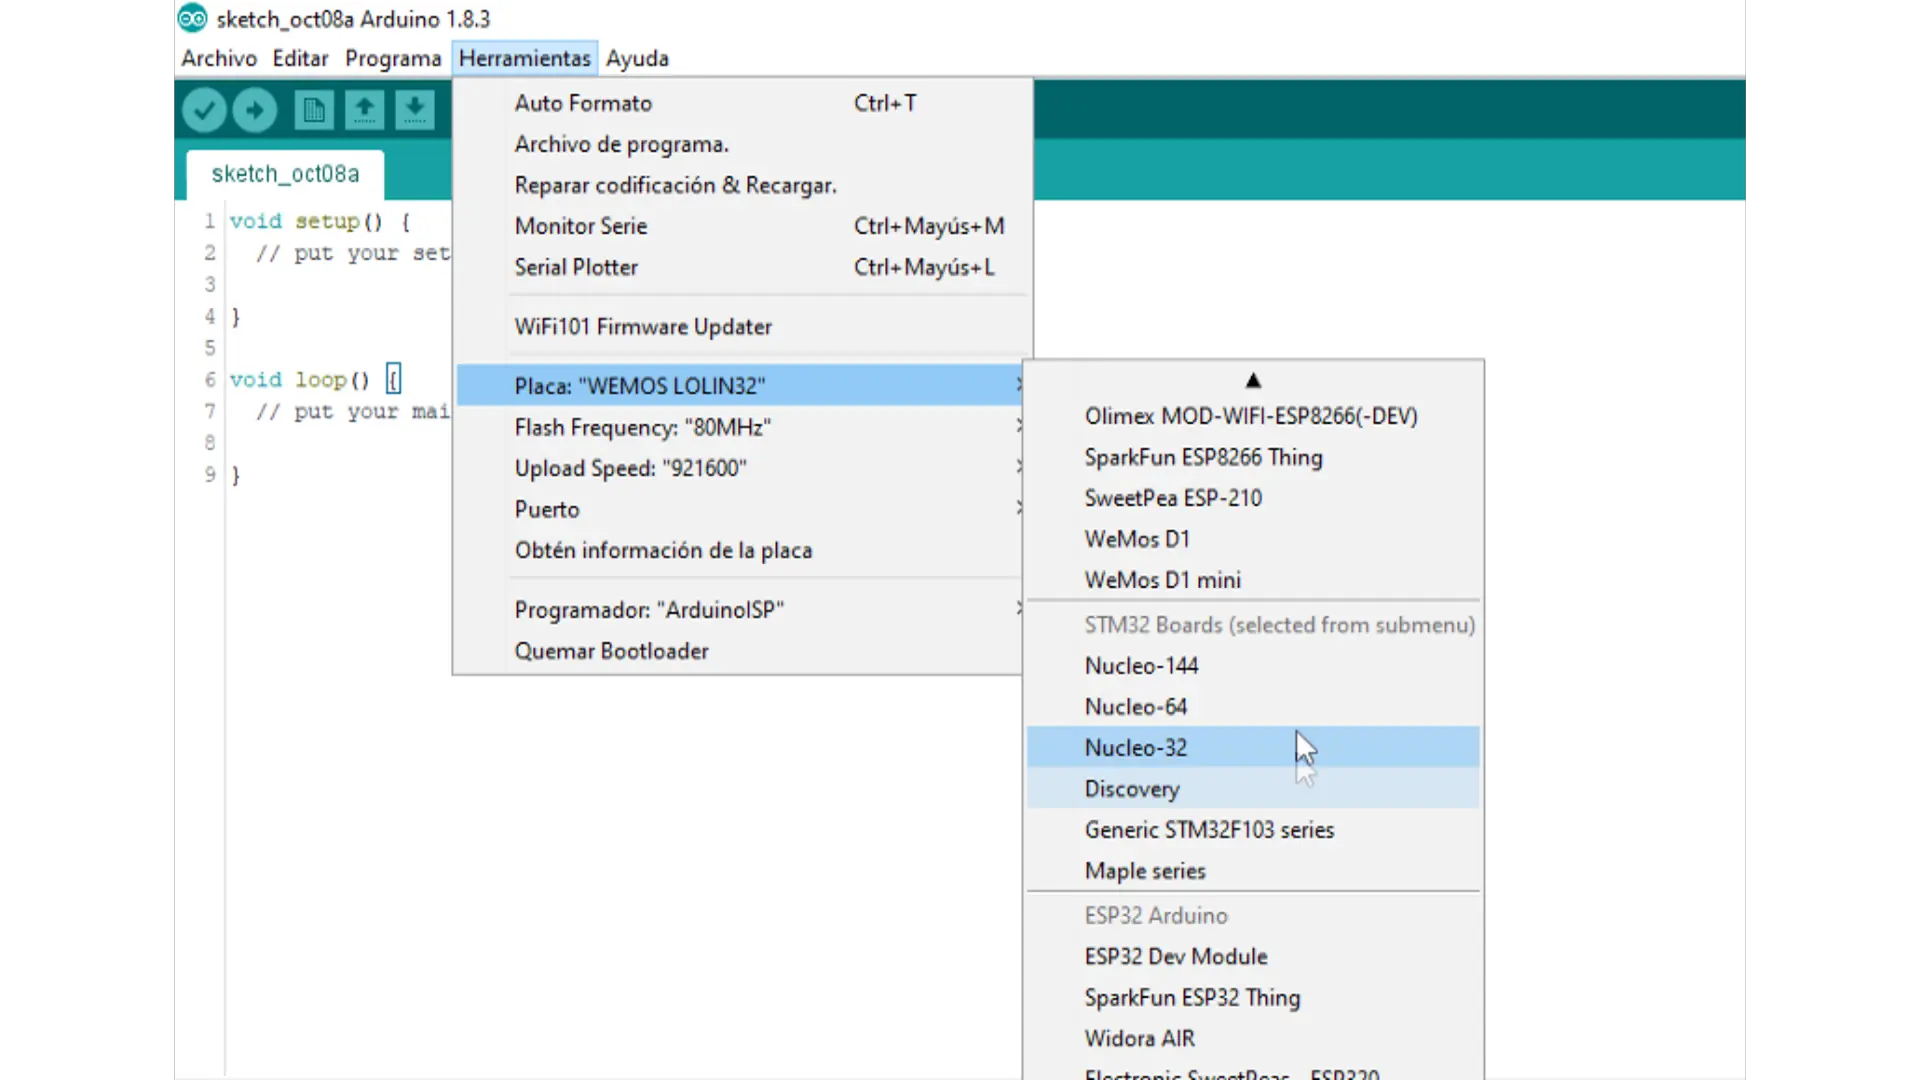The width and height of the screenshot is (1920, 1080).
Task: Click Obtén información de la placa
Action: tap(740, 550)
